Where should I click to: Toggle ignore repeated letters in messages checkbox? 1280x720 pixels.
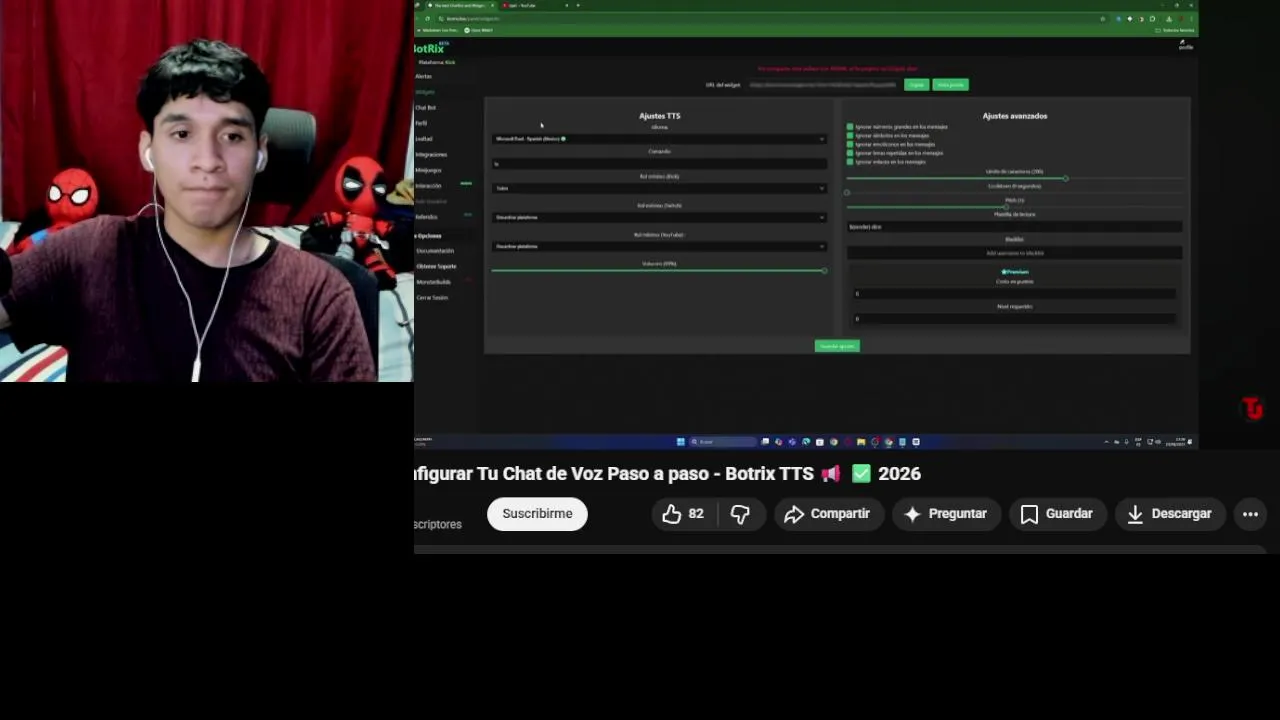(x=850, y=153)
